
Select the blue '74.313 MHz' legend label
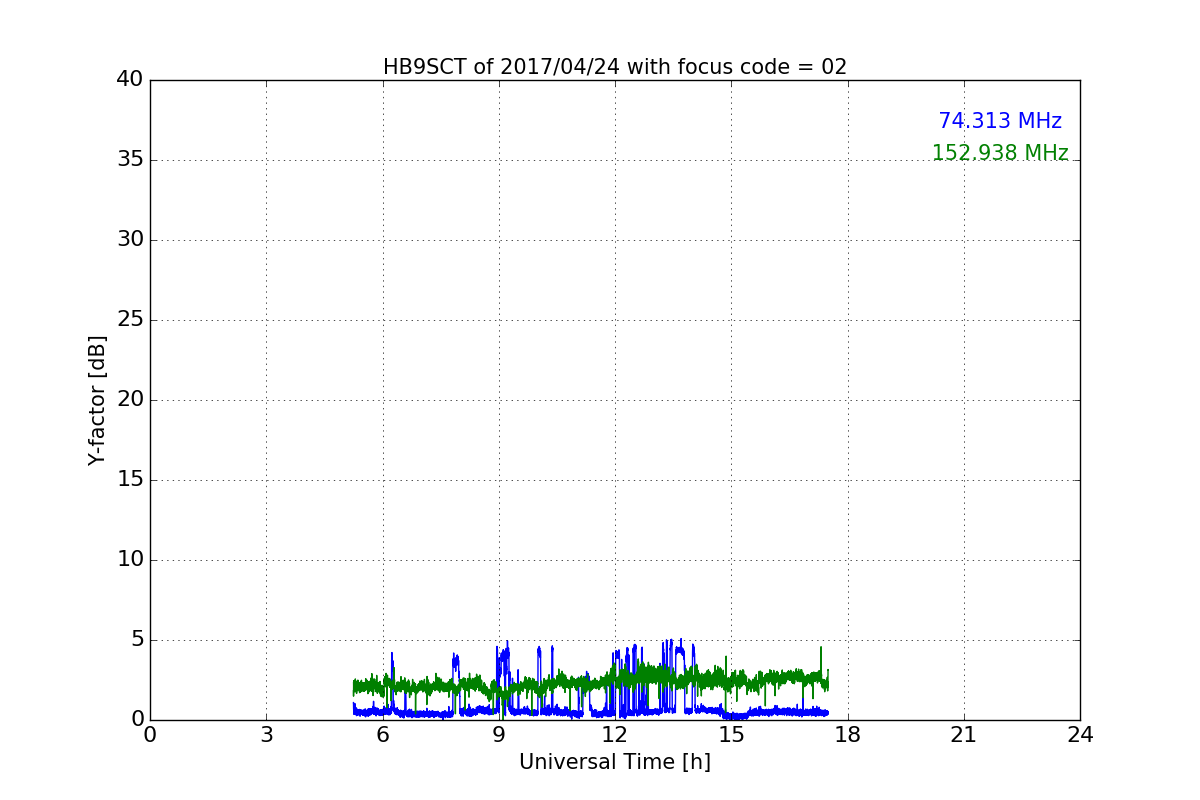point(1000,121)
